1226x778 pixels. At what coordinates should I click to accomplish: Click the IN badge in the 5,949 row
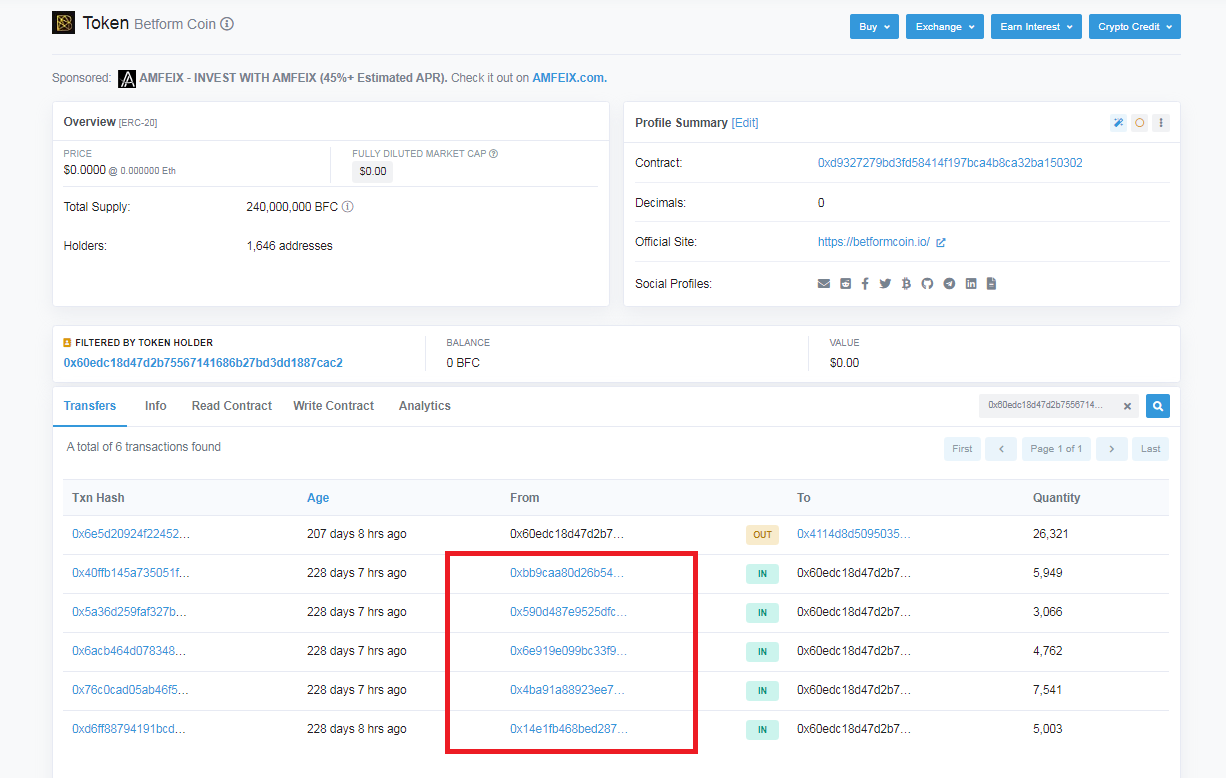pyautogui.click(x=762, y=574)
